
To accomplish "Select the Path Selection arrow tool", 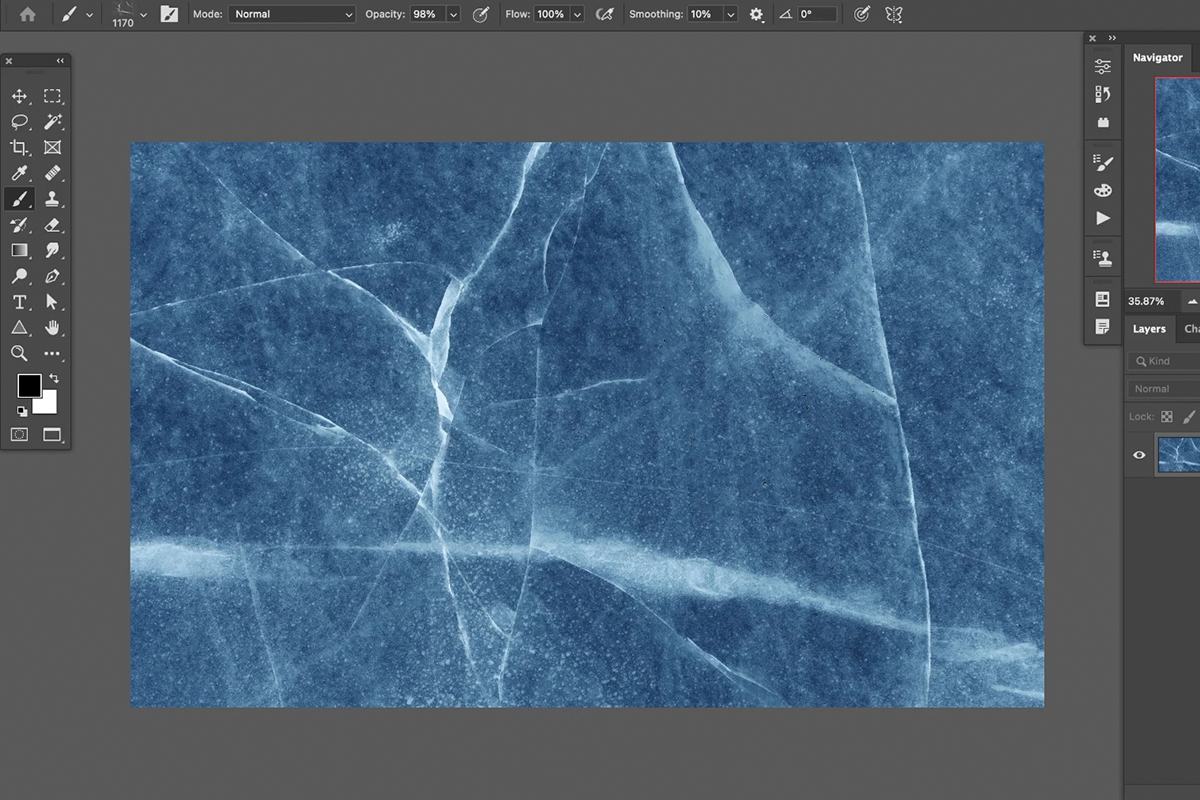I will 52,302.
